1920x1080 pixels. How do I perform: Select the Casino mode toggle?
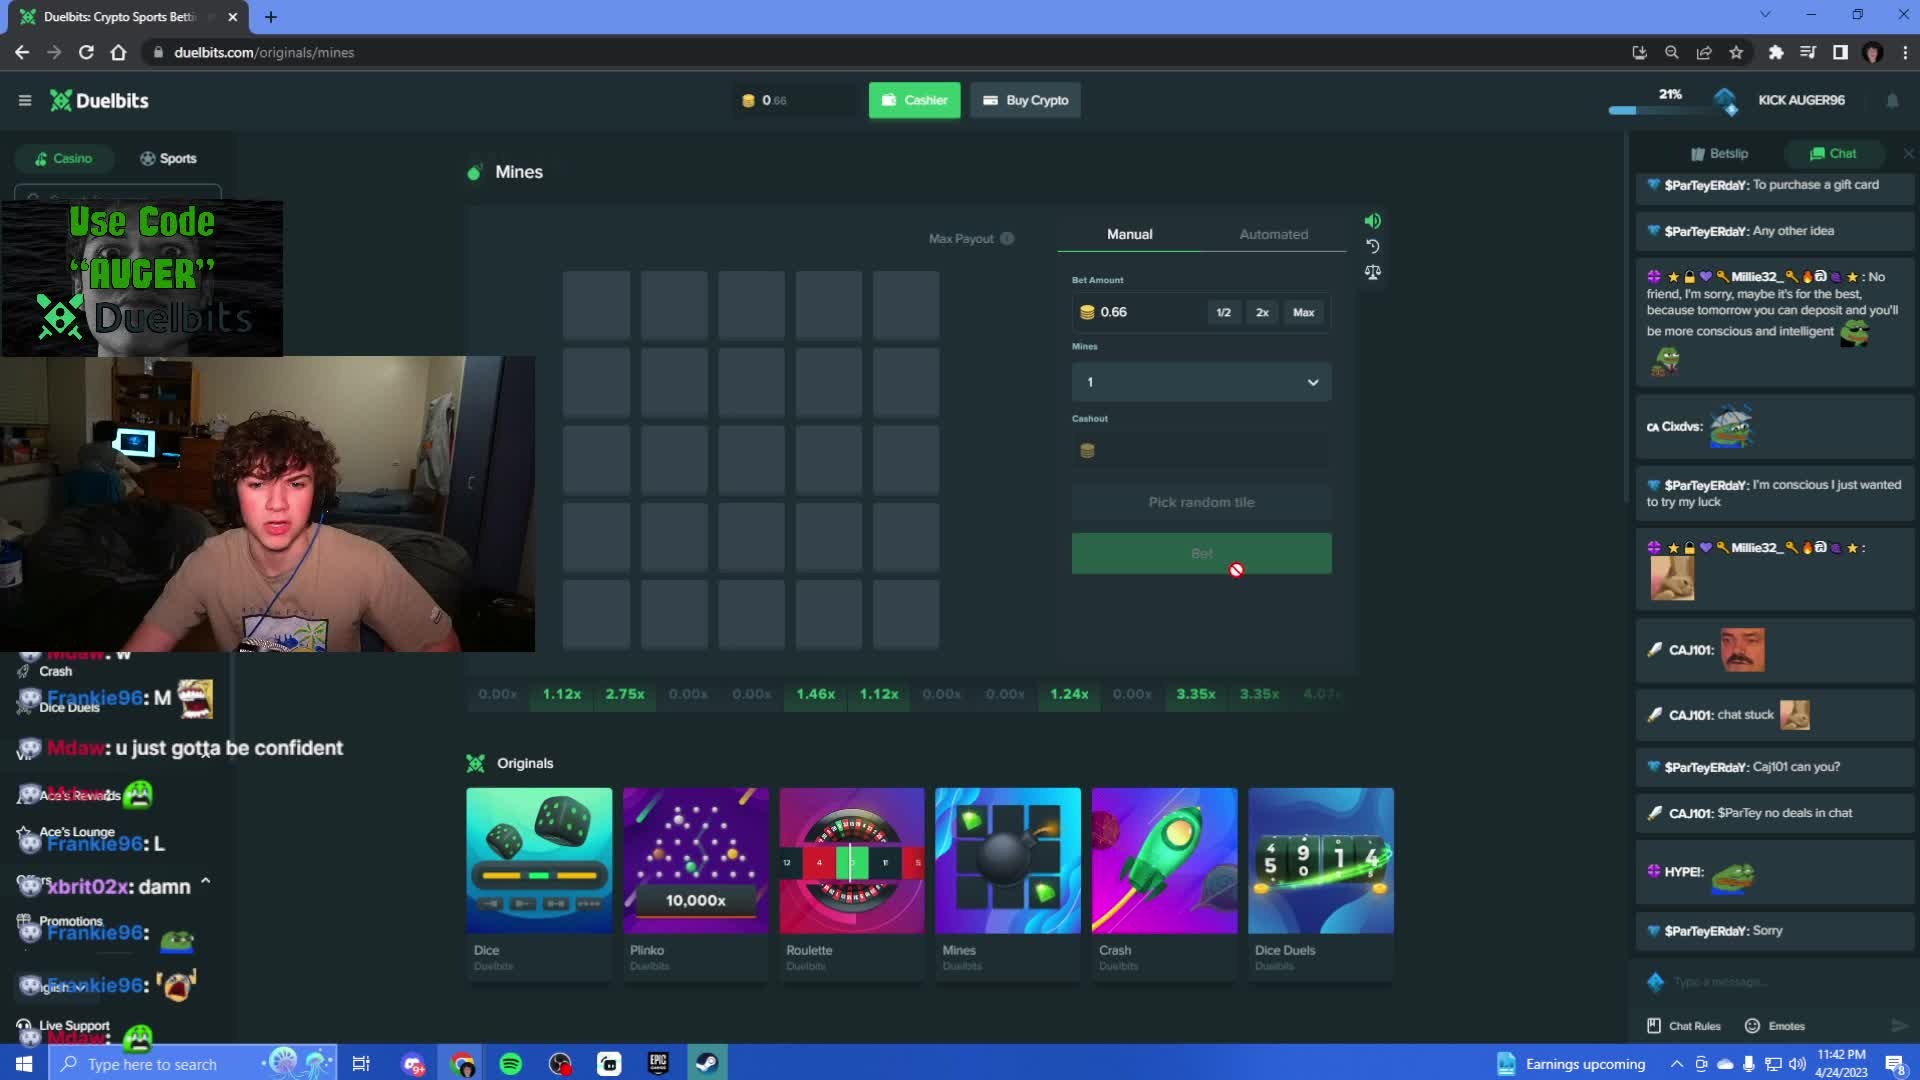63,158
